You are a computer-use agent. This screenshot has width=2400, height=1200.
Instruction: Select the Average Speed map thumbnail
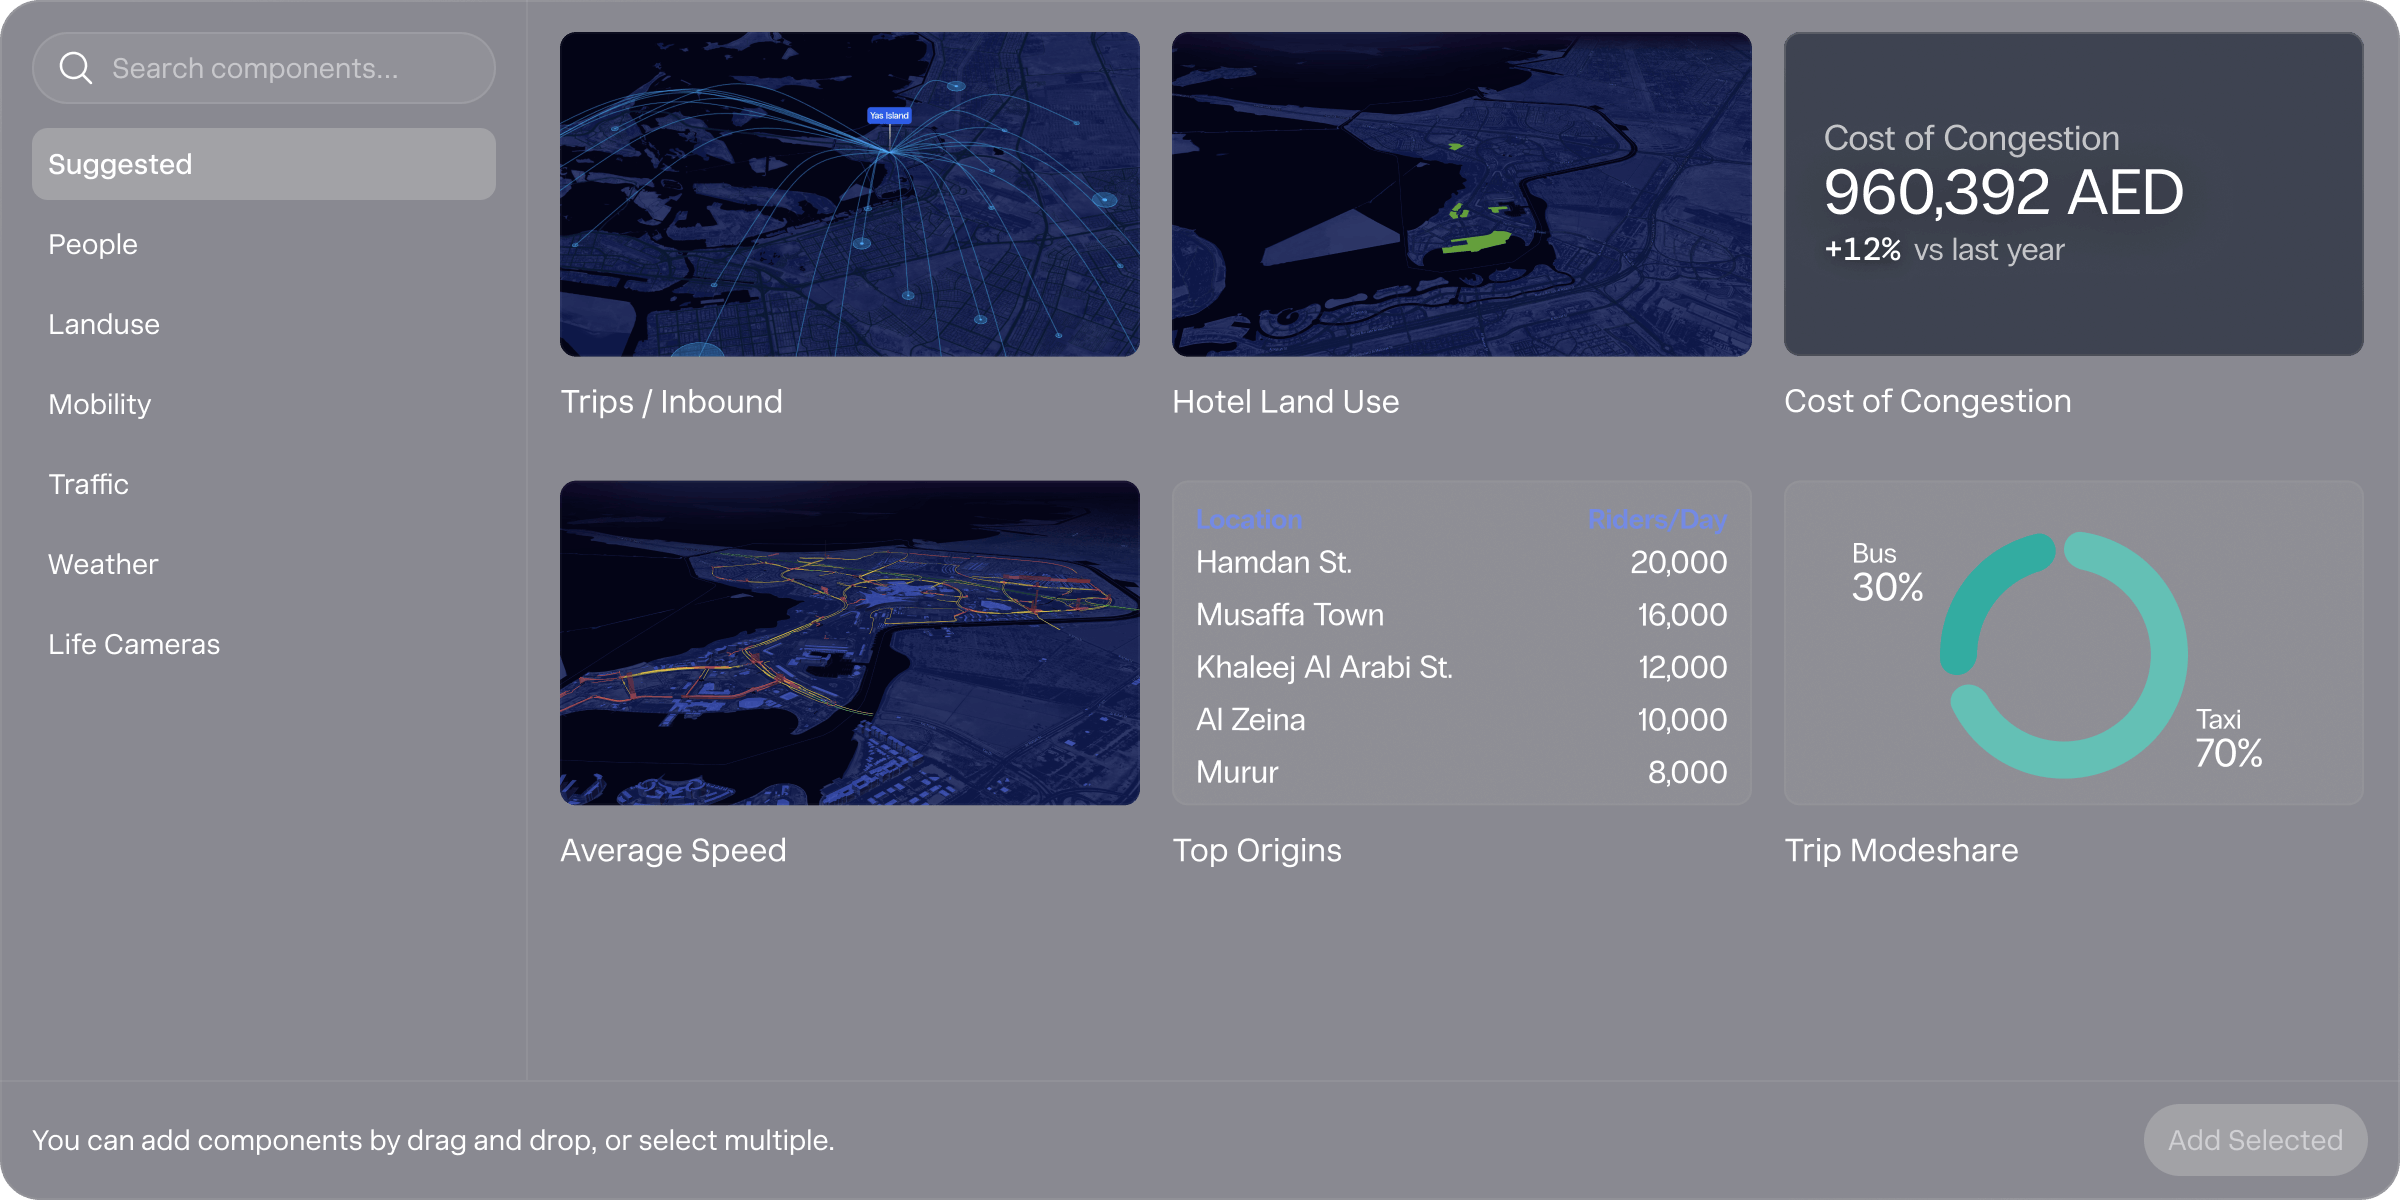click(x=850, y=643)
